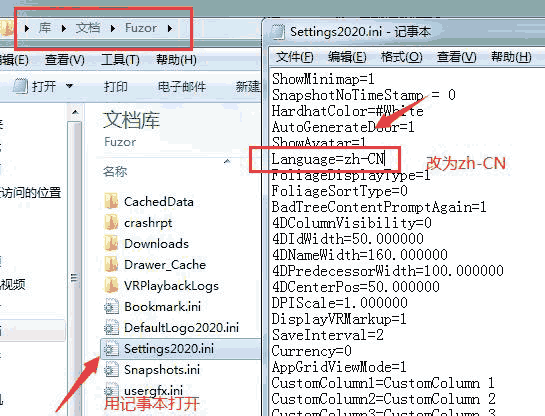Click the Snapshots.ini file icon
This screenshot has width=545, height=416.
111,369
